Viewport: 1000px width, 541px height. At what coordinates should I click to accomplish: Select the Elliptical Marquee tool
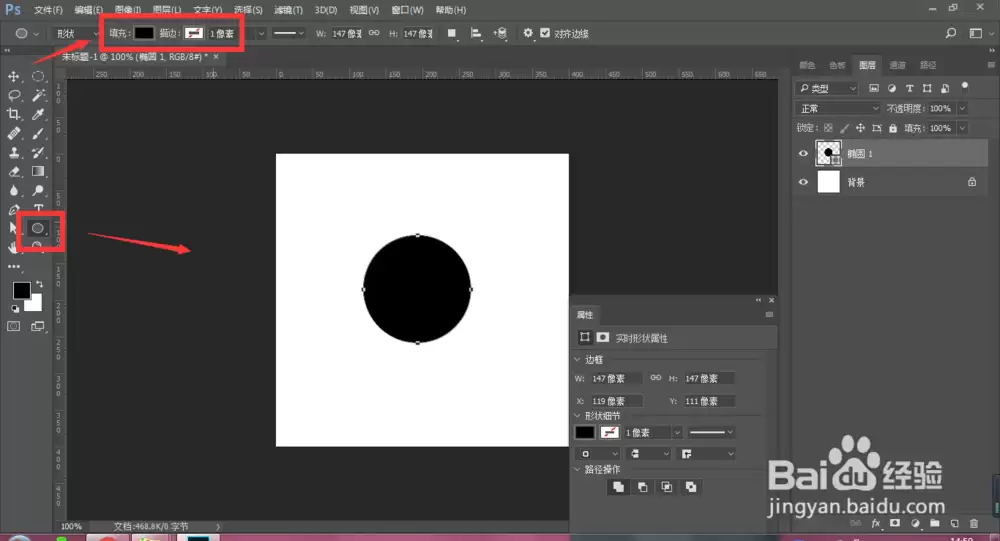click(x=38, y=77)
